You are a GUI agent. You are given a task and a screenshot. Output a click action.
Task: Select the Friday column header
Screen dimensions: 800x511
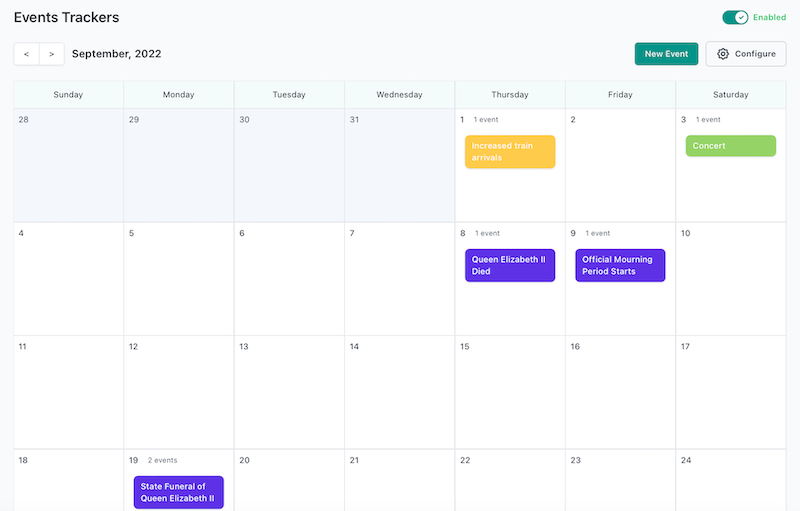(x=620, y=94)
